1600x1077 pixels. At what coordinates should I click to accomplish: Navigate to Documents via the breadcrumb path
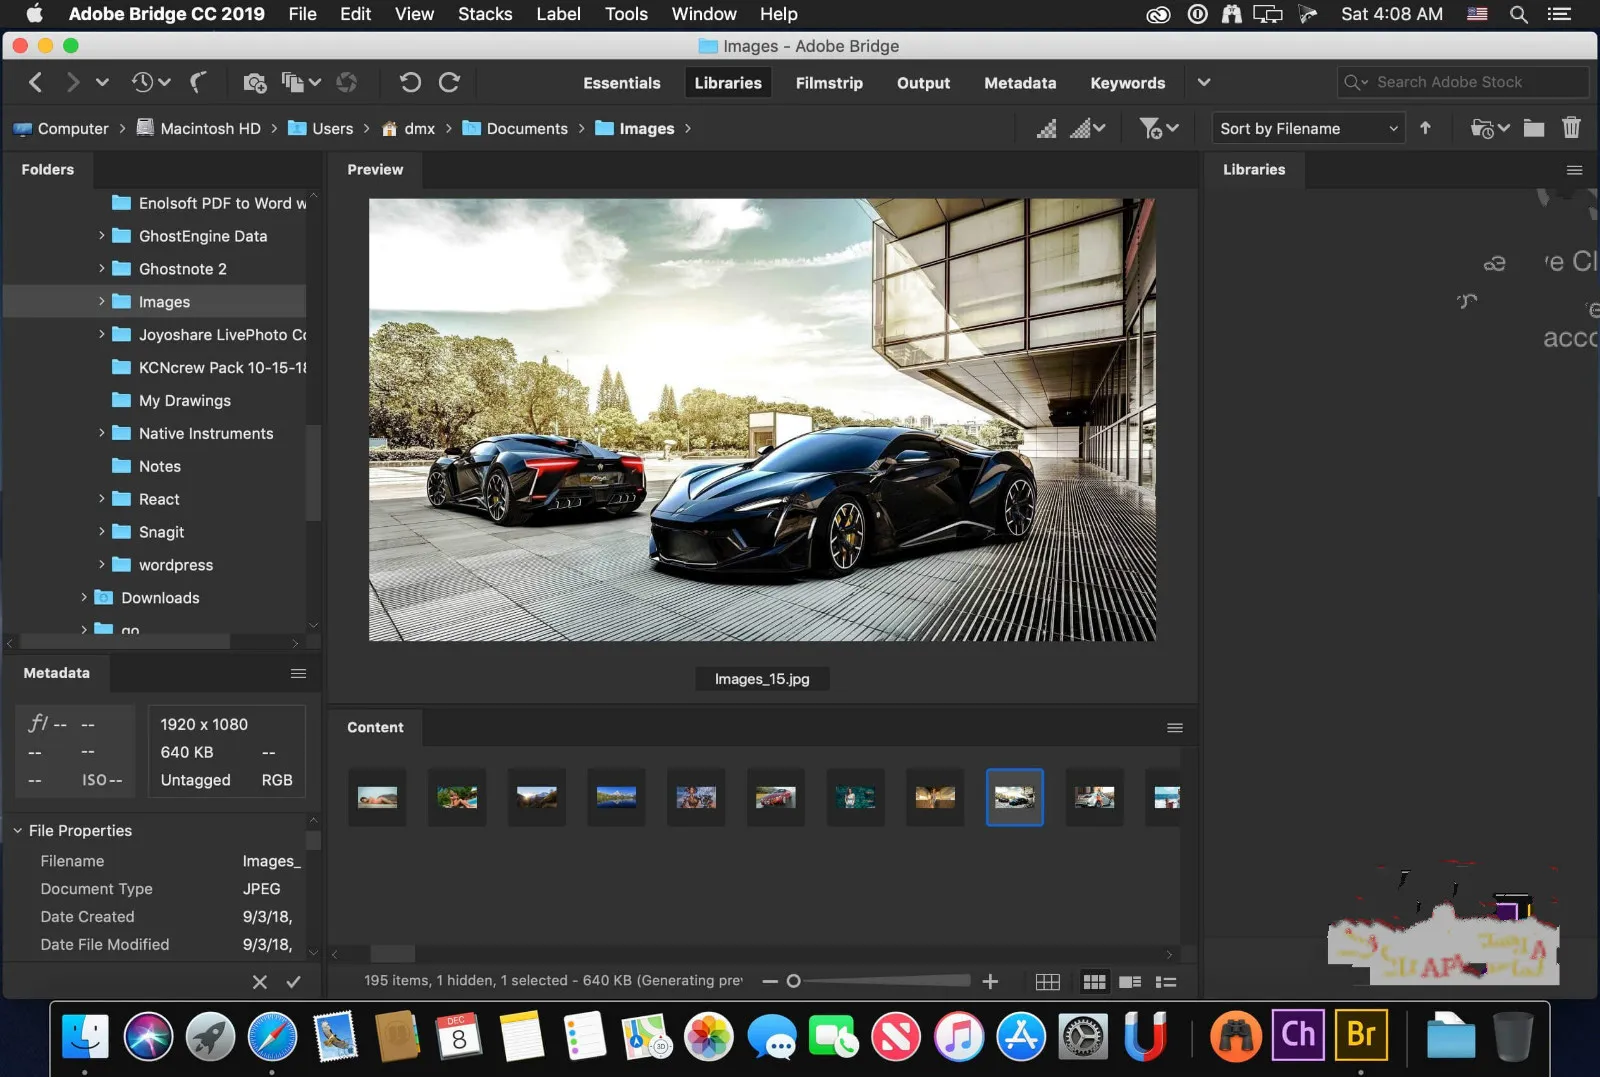526,128
